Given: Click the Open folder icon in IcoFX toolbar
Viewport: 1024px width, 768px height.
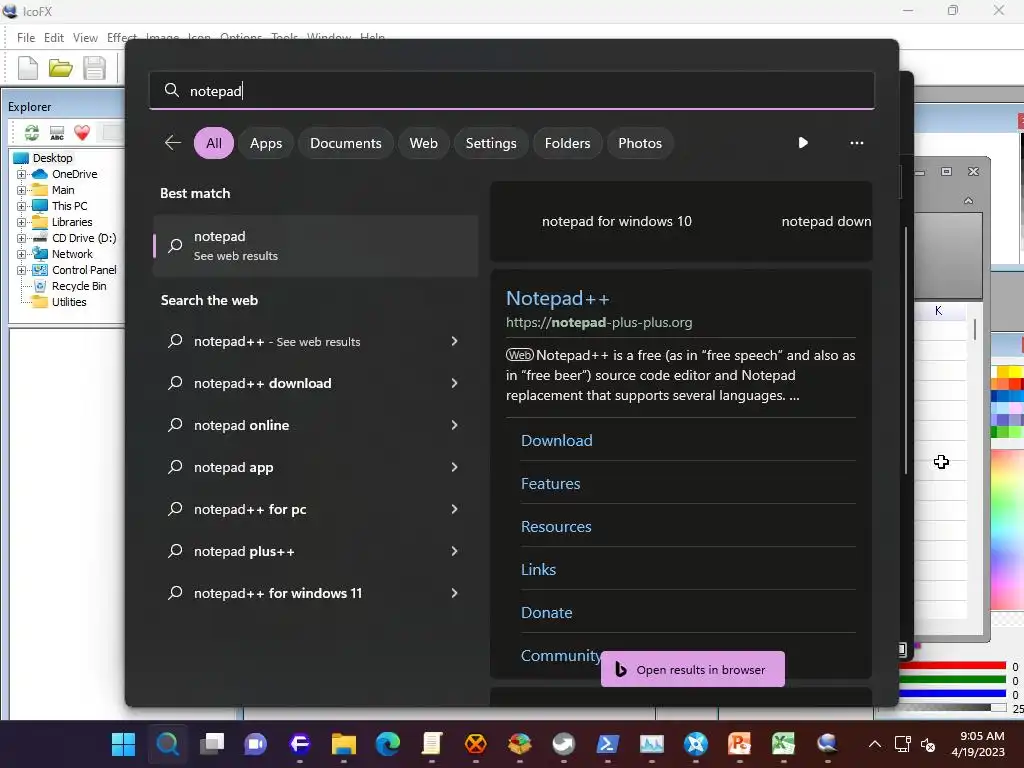Looking at the screenshot, I should (x=61, y=68).
